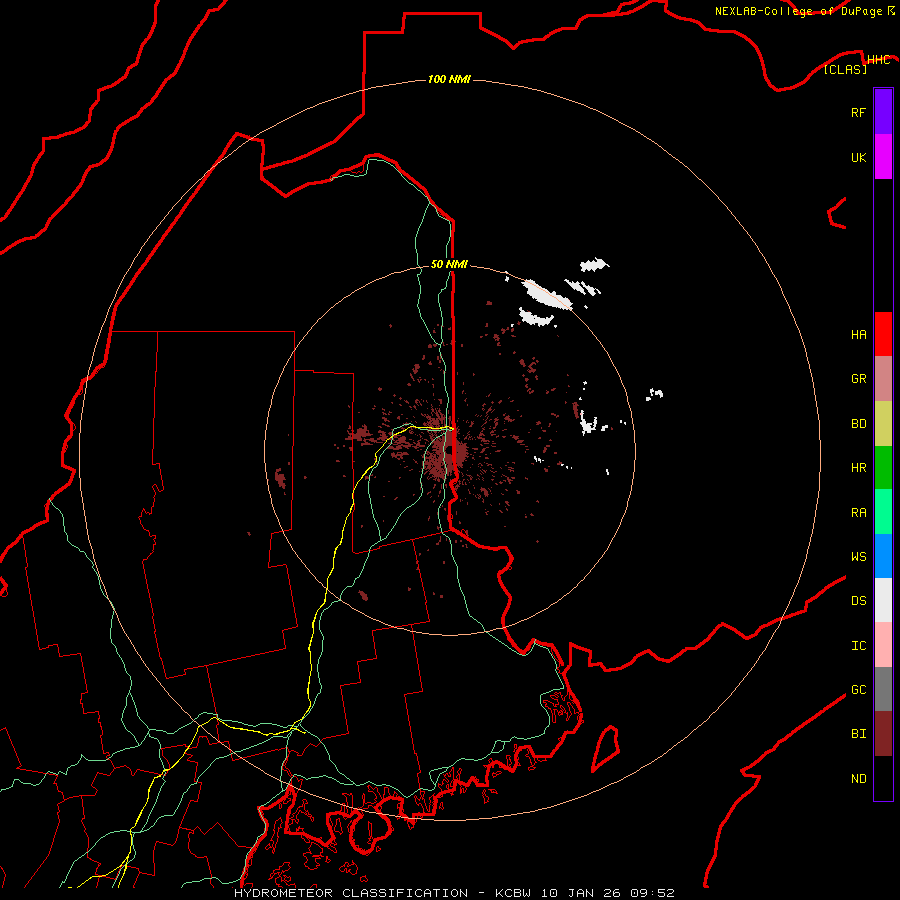Click the 'NEXLAB-College of DuPage' credit text
900x900 pixels.
coord(798,11)
